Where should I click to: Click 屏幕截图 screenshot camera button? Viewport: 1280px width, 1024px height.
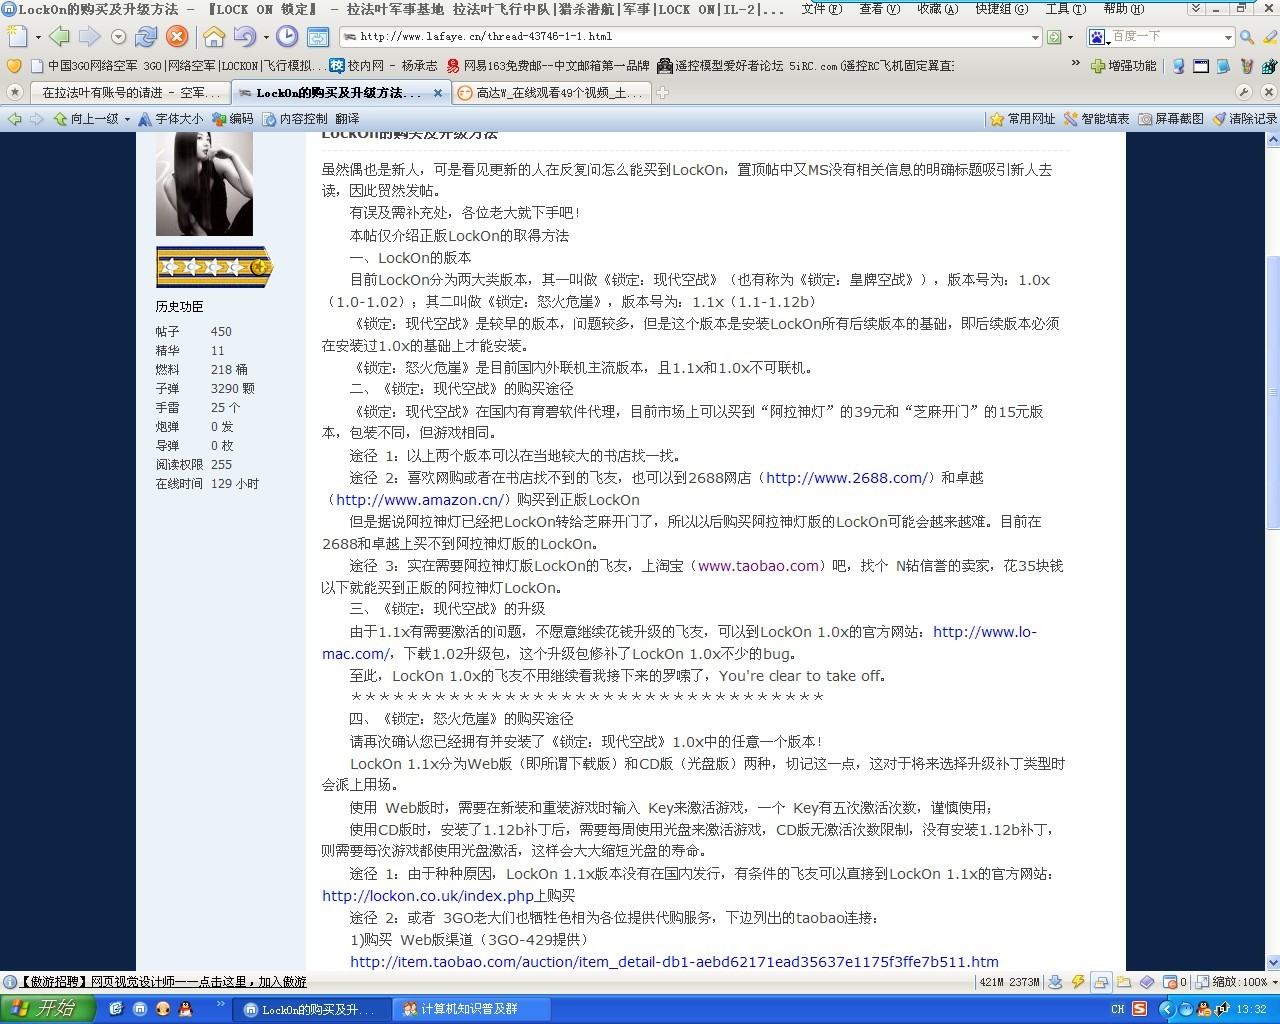pos(1171,118)
